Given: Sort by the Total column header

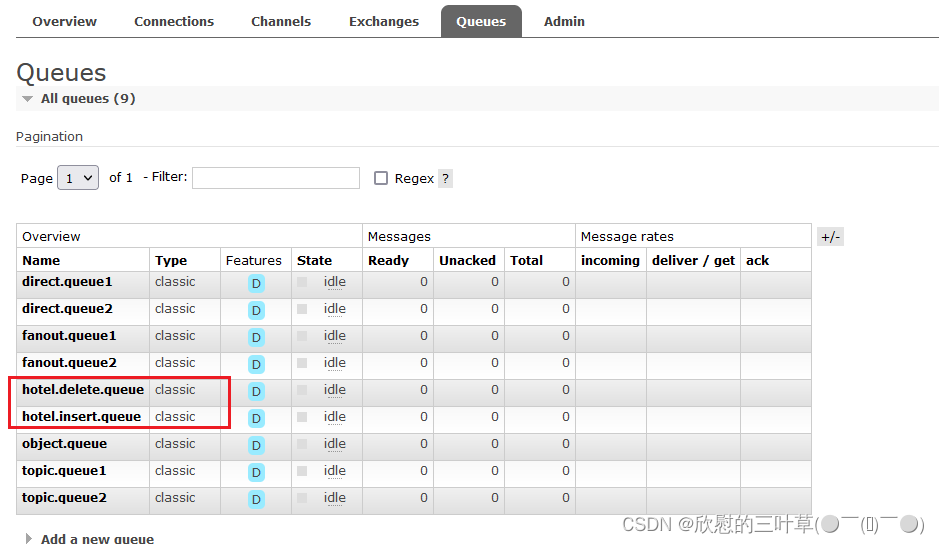Looking at the screenshot, I should pos(526,261).
